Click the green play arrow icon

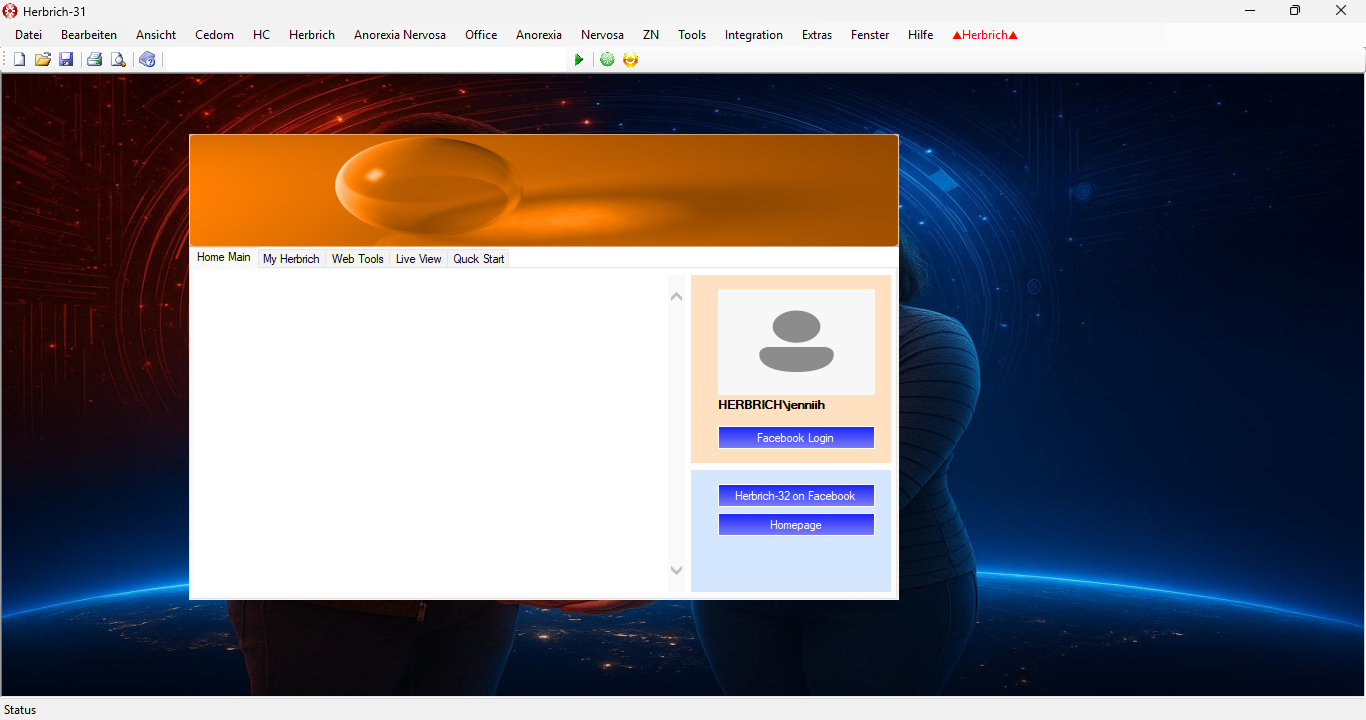coord(579,60)
